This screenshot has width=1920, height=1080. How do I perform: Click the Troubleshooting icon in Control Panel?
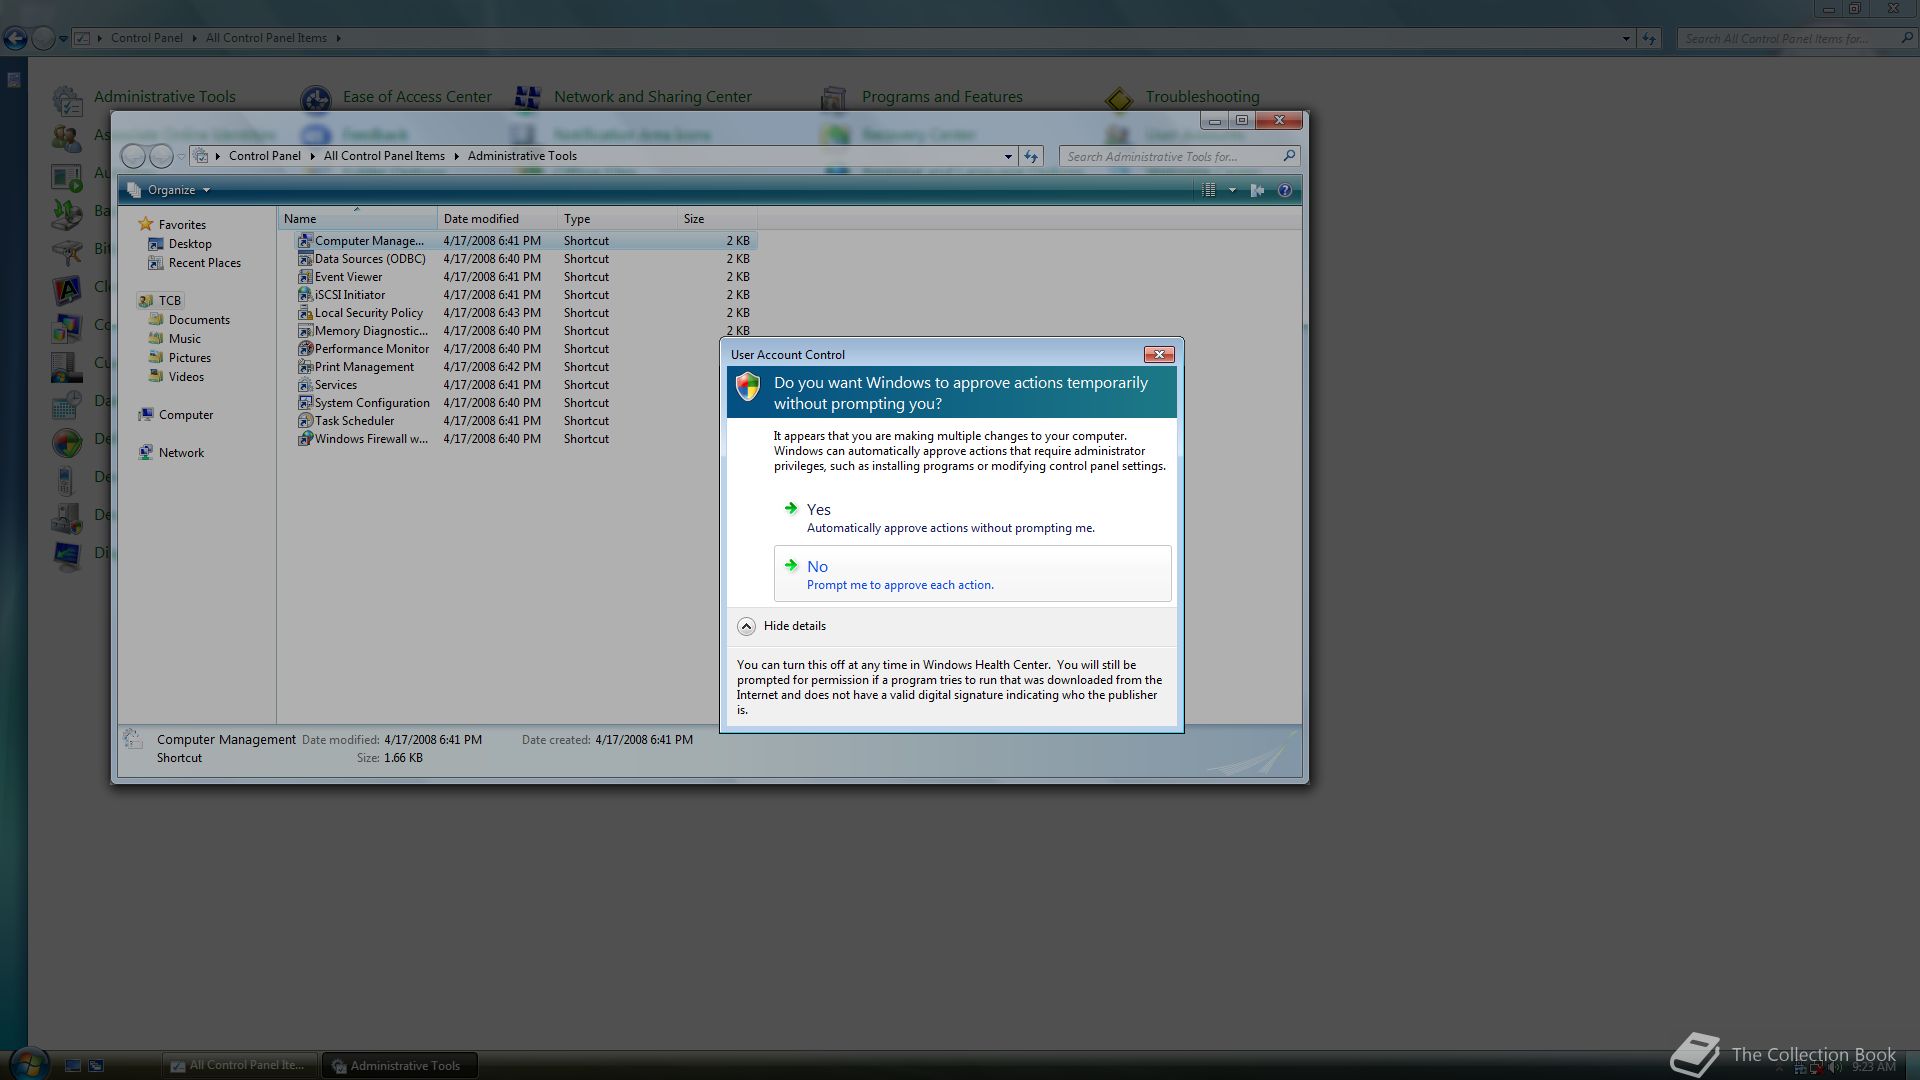[1119, 99]
